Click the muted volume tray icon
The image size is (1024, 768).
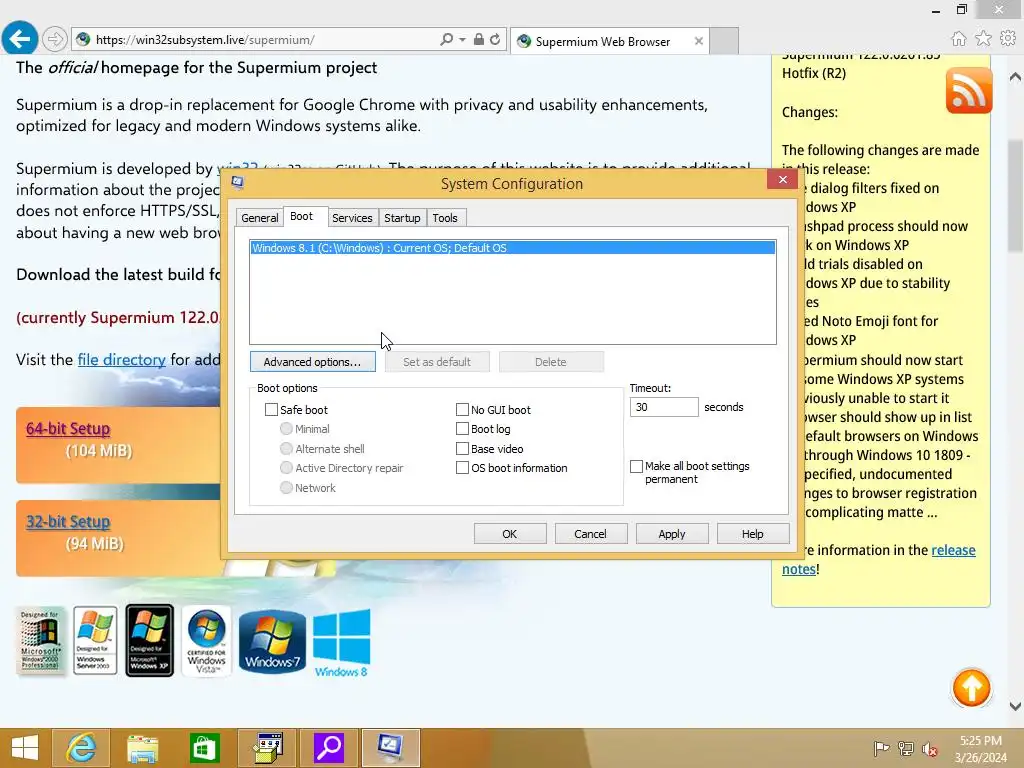pos(930,748)
